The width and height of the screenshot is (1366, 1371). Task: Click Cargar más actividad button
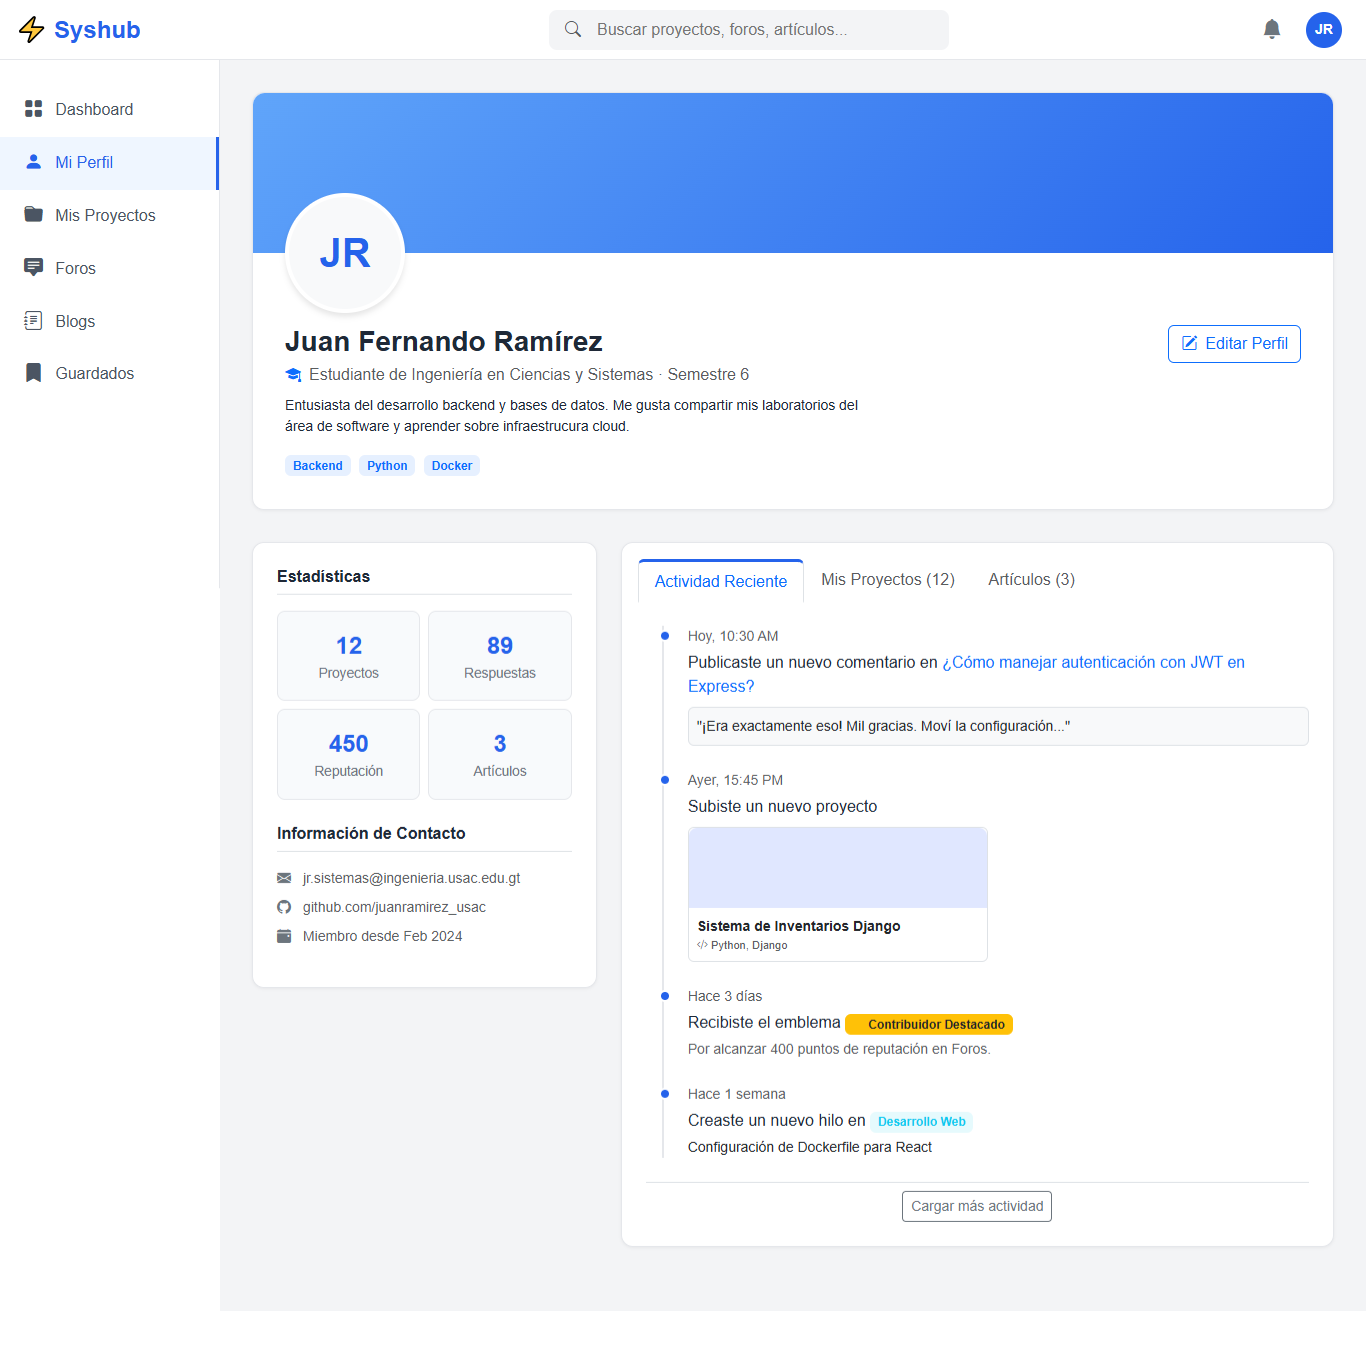click(976, 1206)
